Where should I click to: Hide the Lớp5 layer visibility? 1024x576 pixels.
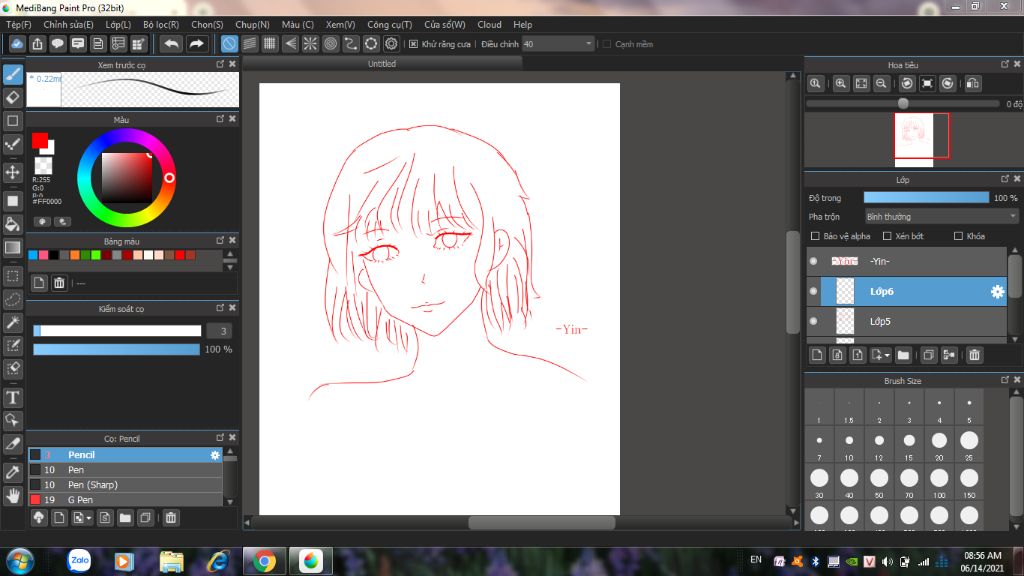[814, 321]
